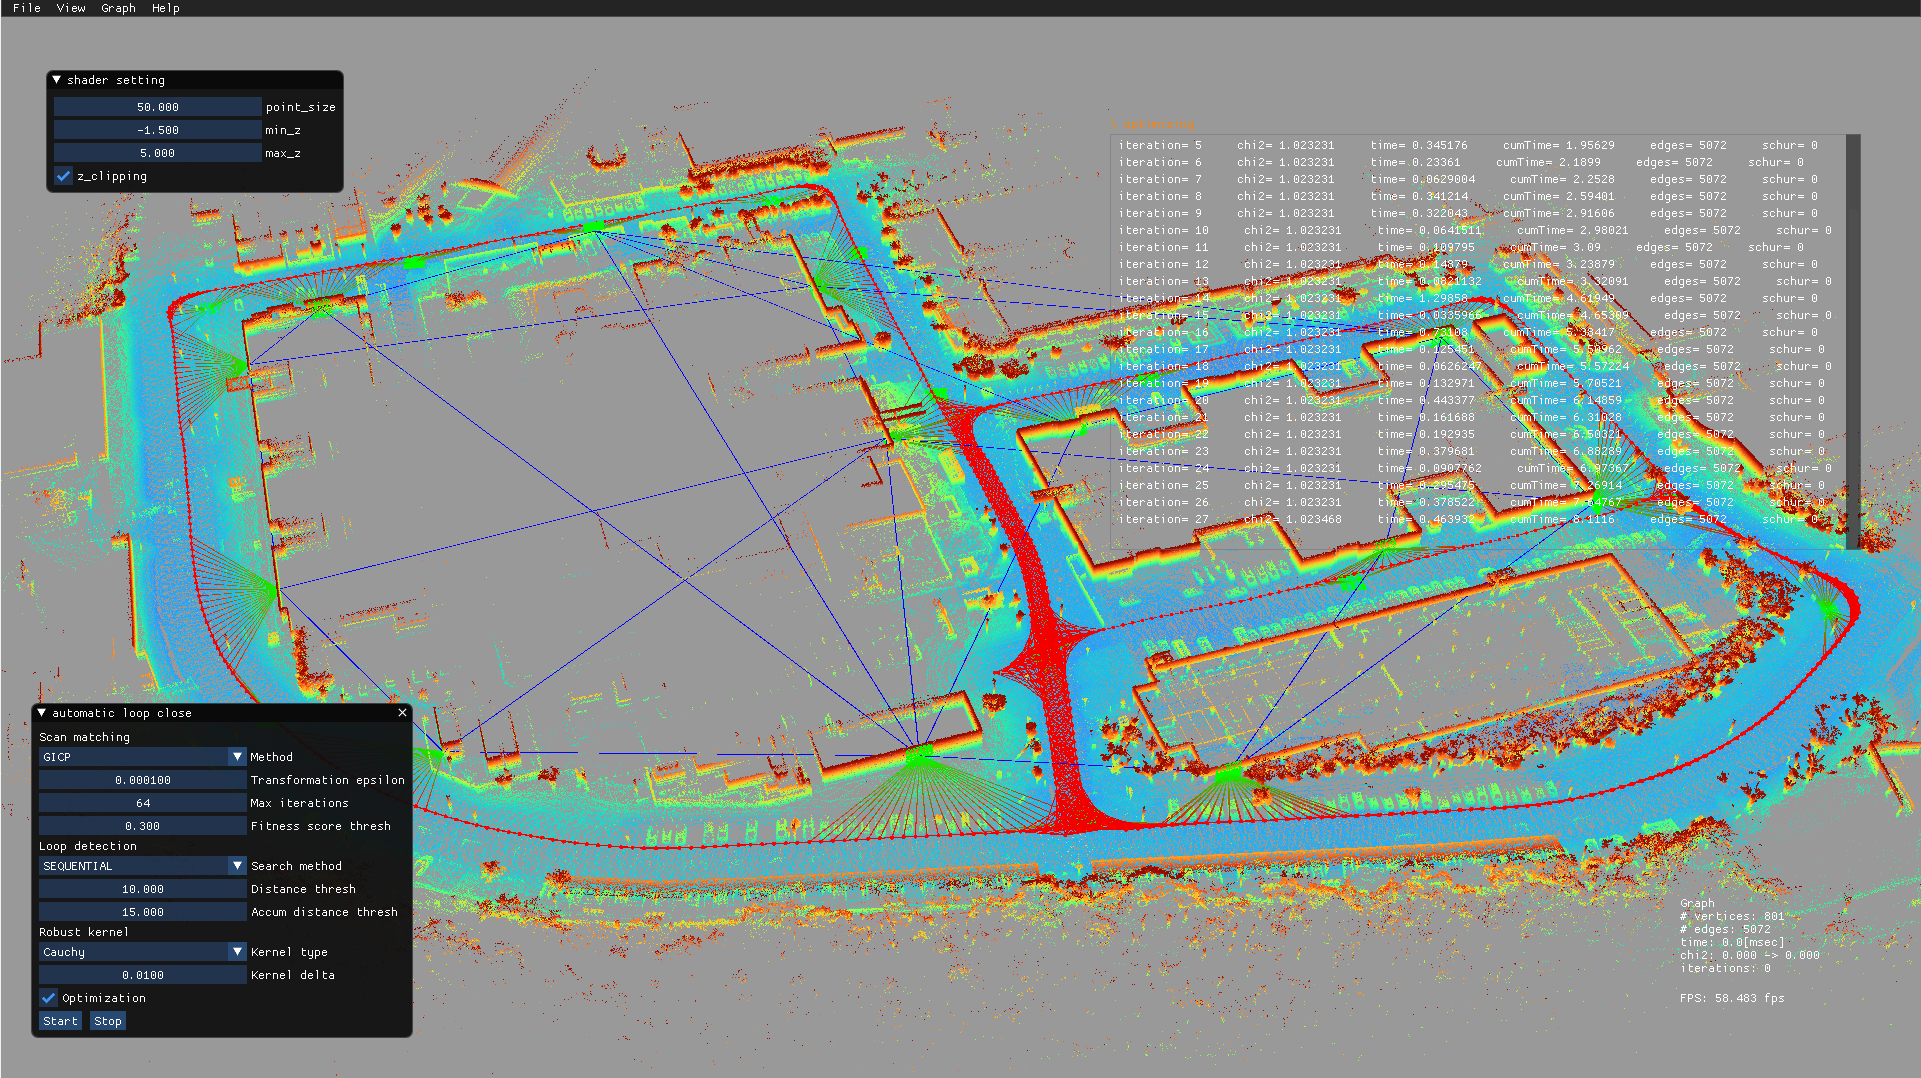Click the 'FPS: 58.483 fps' text
Screen dimensions: 1921x1078
(x=1732, y=998)
